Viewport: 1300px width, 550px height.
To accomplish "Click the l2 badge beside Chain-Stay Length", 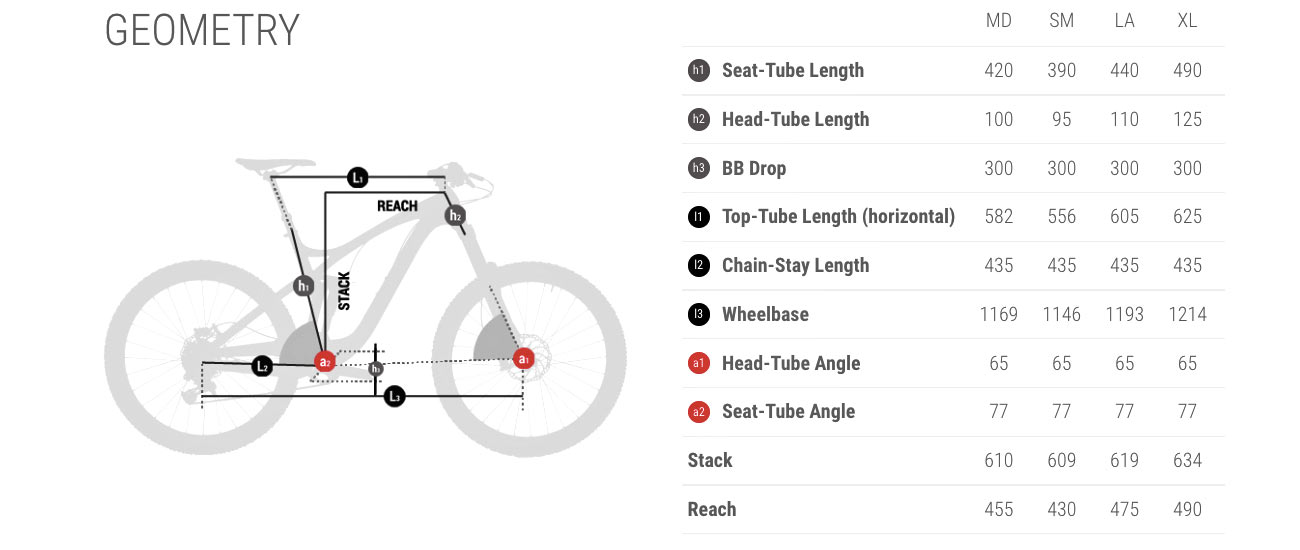I will point(699,266).
